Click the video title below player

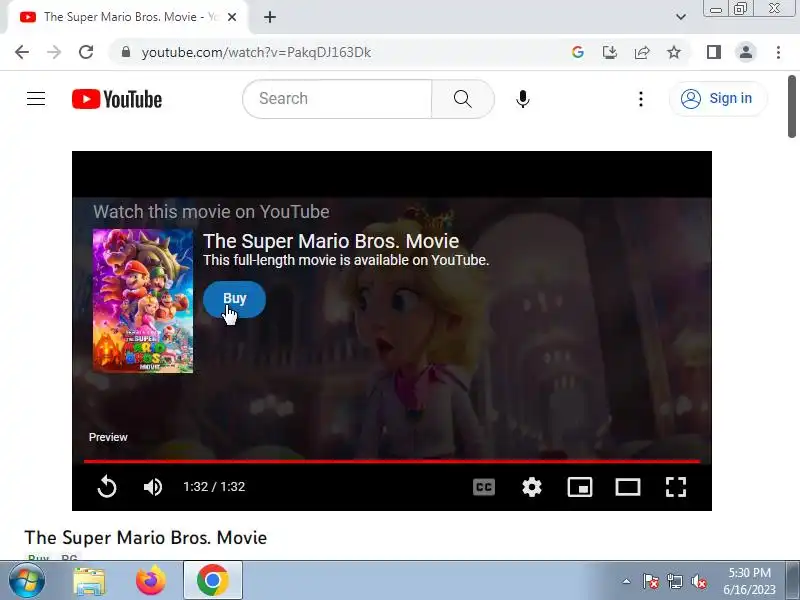(146, 537)
